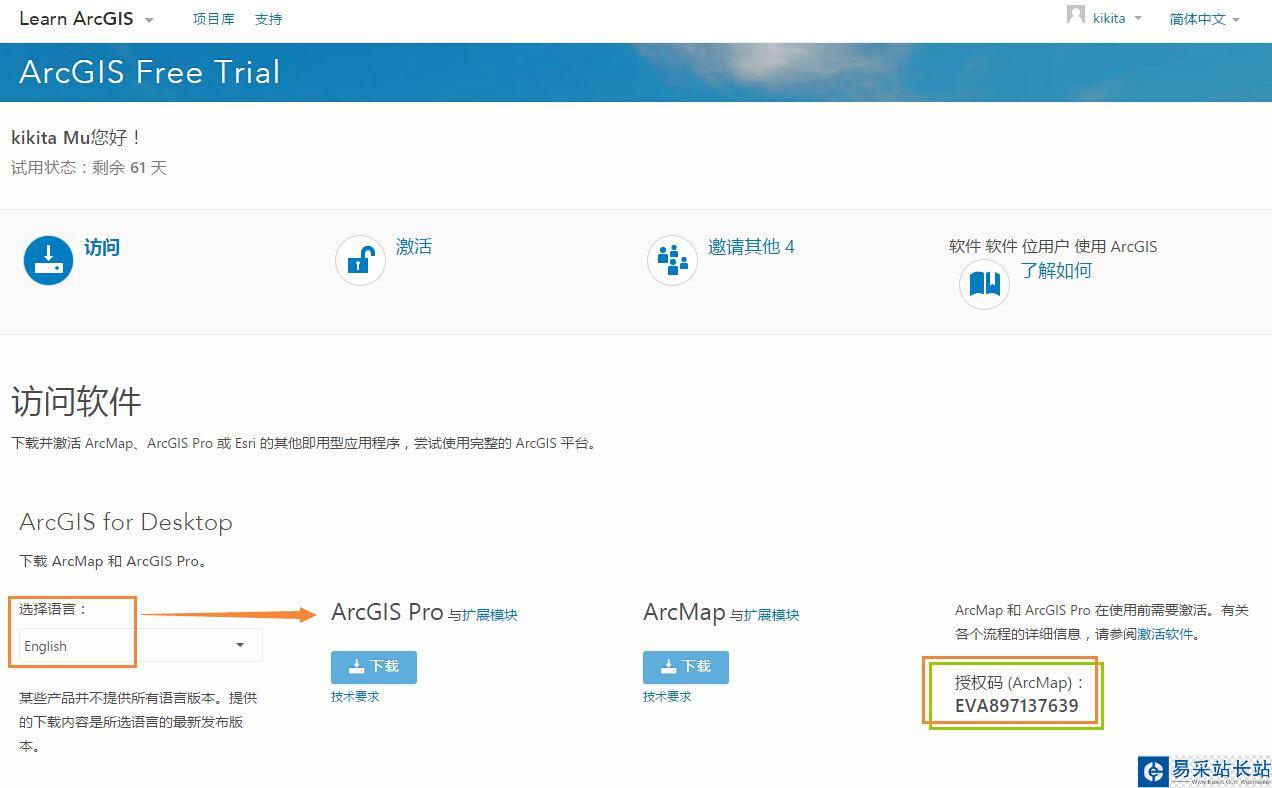Click the open book icon beside 了解如何

click(x=984, y=284)
